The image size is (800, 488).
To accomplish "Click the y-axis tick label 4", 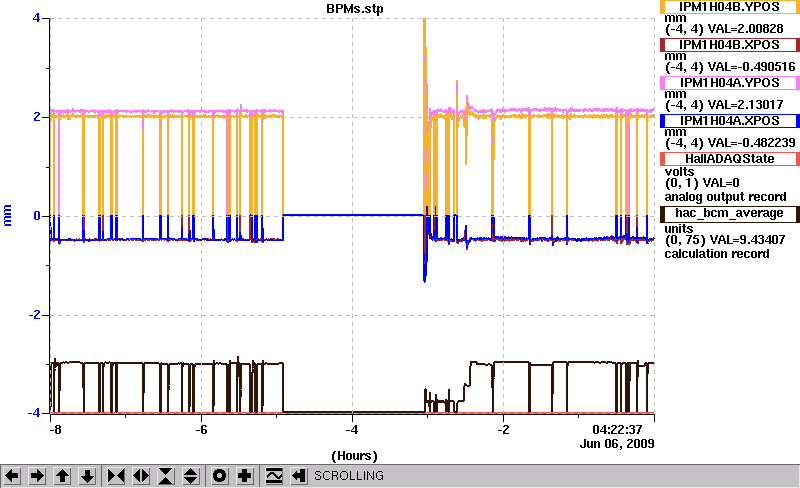I will coord(36,18).
